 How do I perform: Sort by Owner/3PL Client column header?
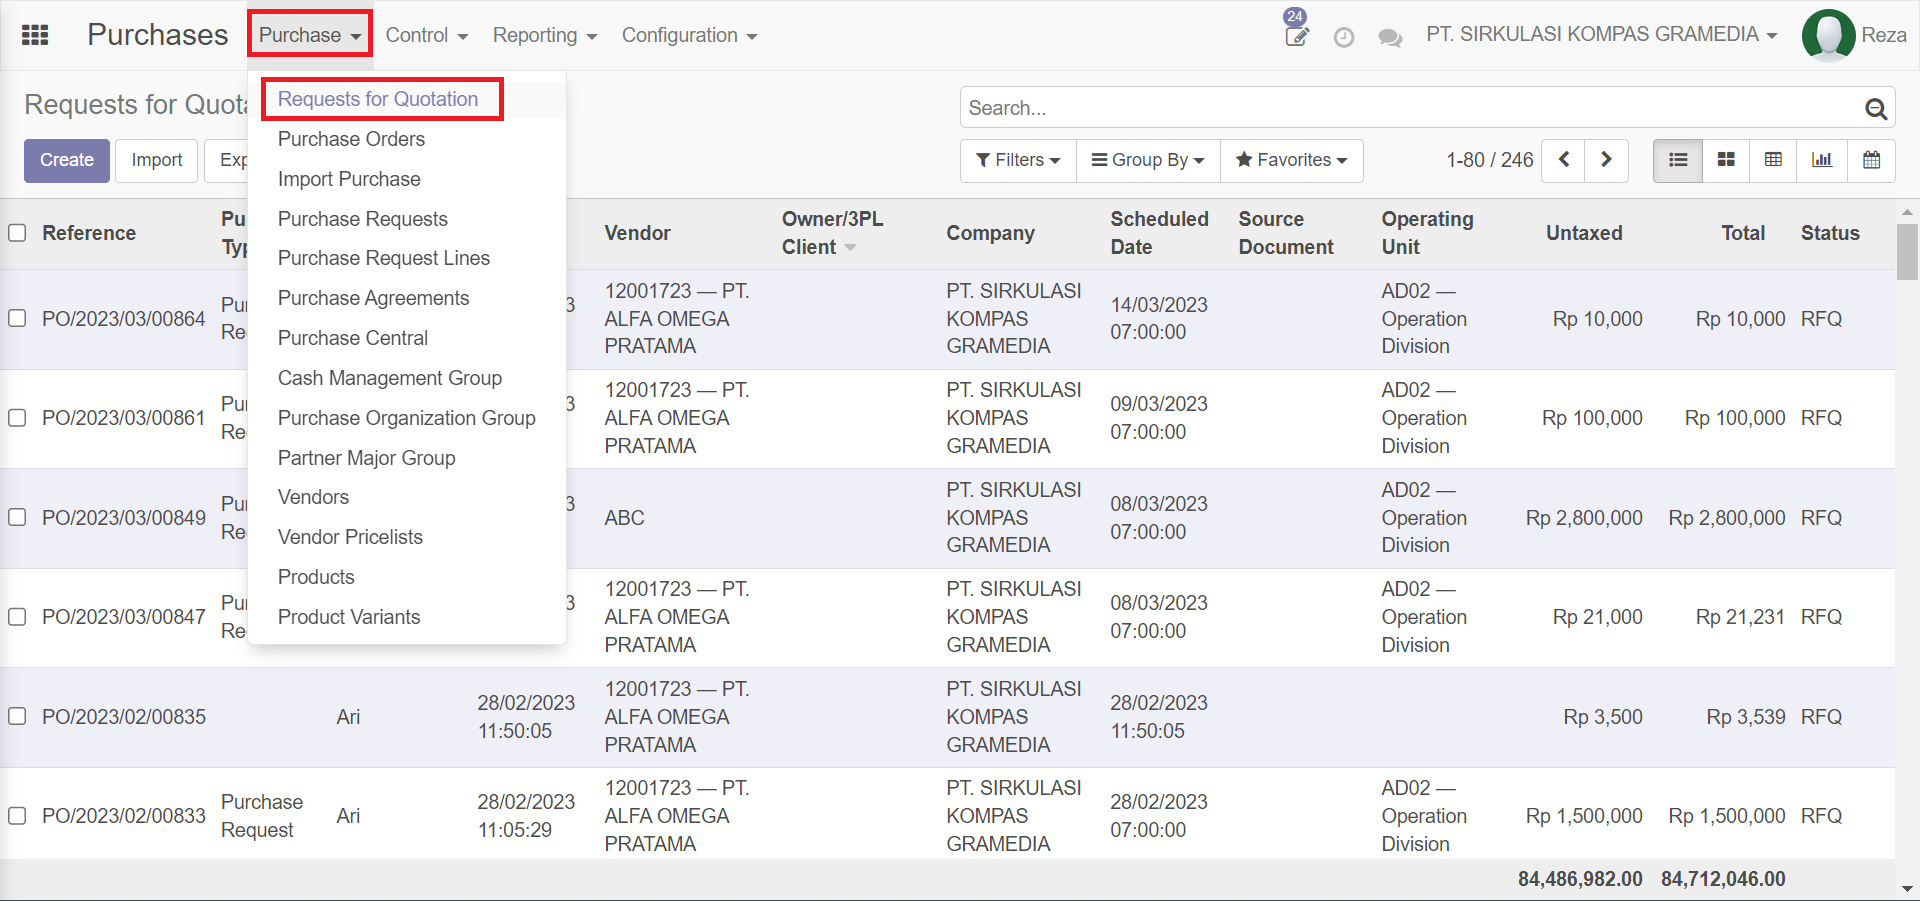(x=832, y=233)
